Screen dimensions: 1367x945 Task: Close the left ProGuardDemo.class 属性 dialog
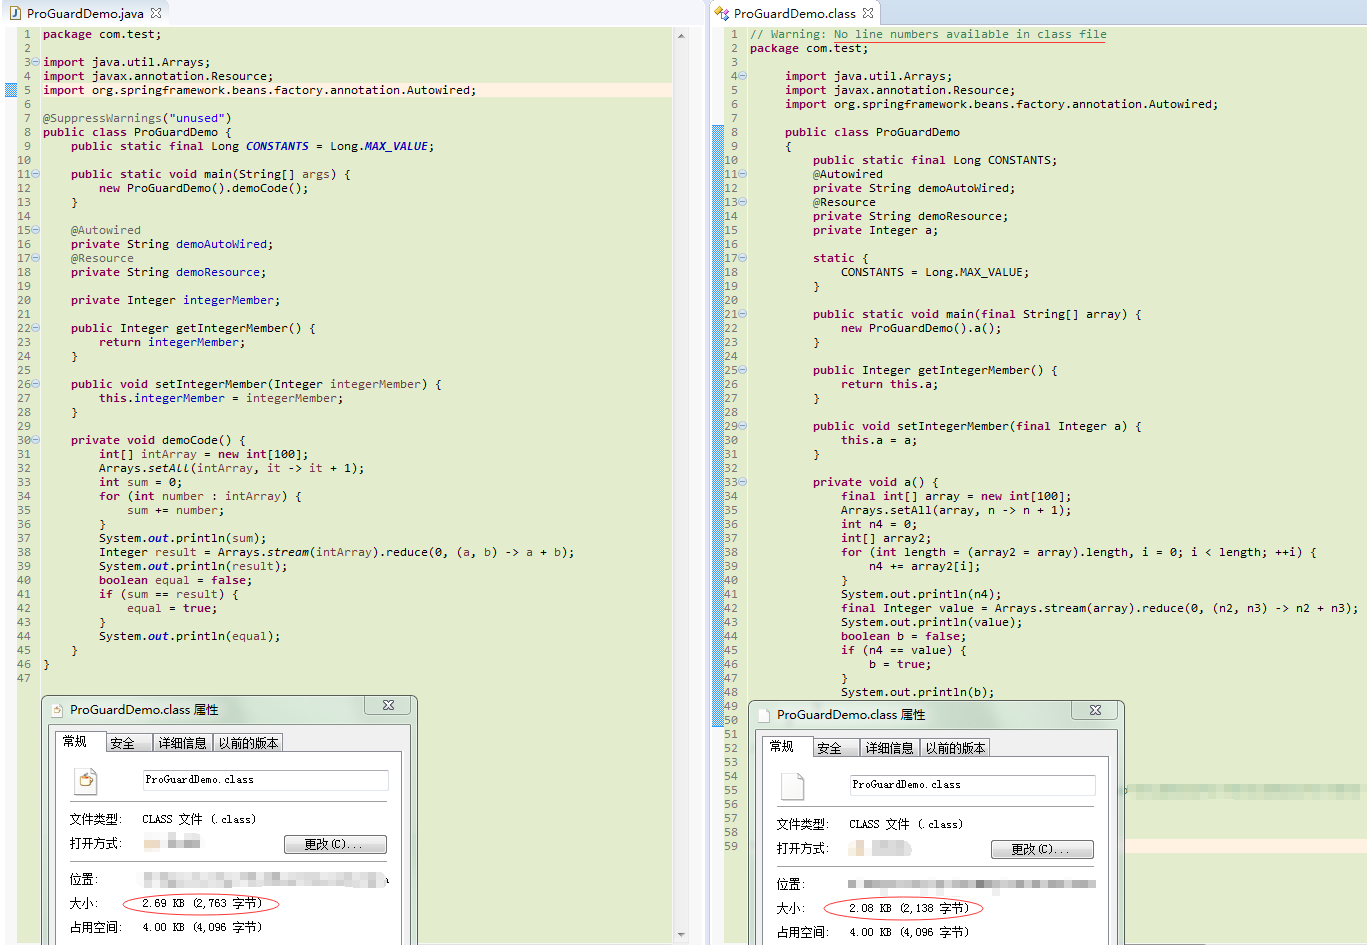[x=388, y=705]
